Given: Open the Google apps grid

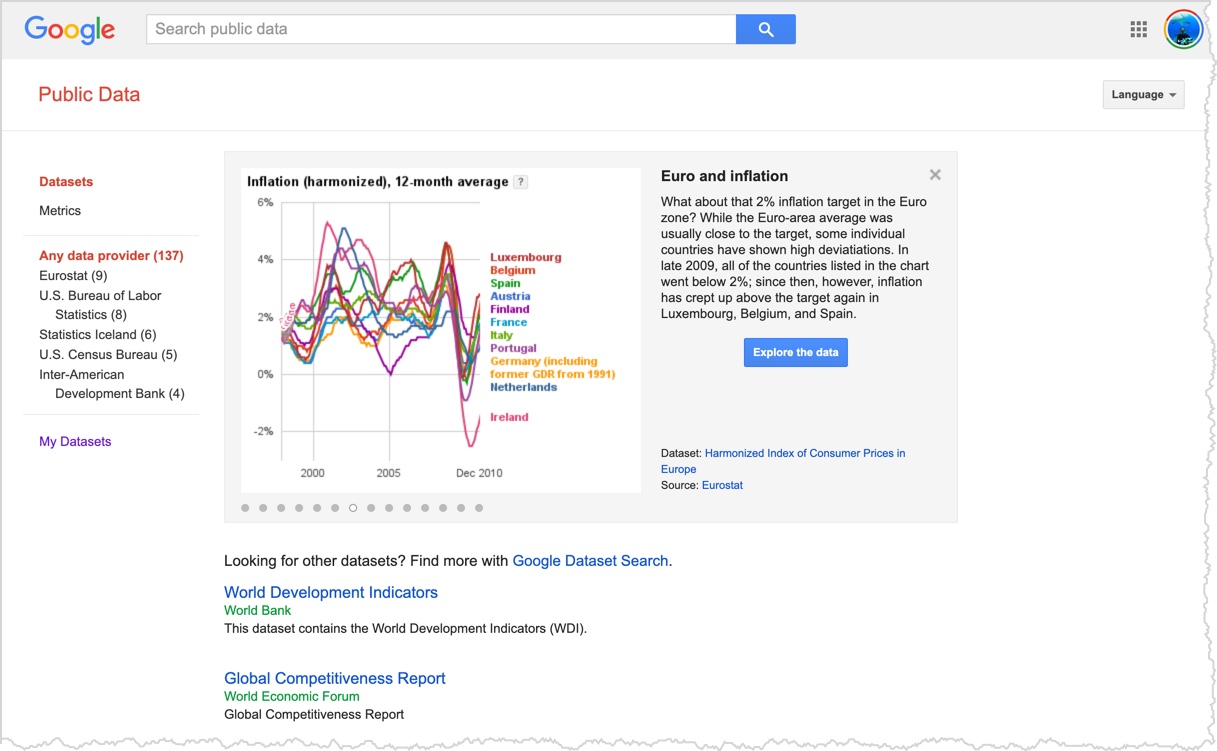Looking at the screenshot, I should tap(1138, 29).
